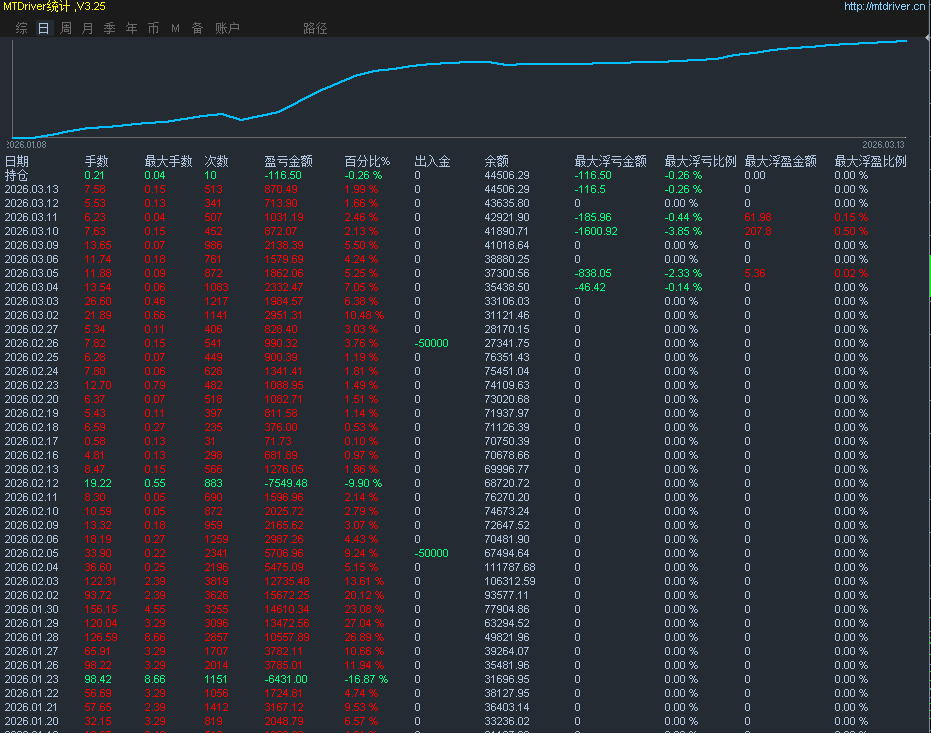This screenshot has width=931, height=734.
Task: Select the 币 currency view icon
Action: [x=153, y=28]
